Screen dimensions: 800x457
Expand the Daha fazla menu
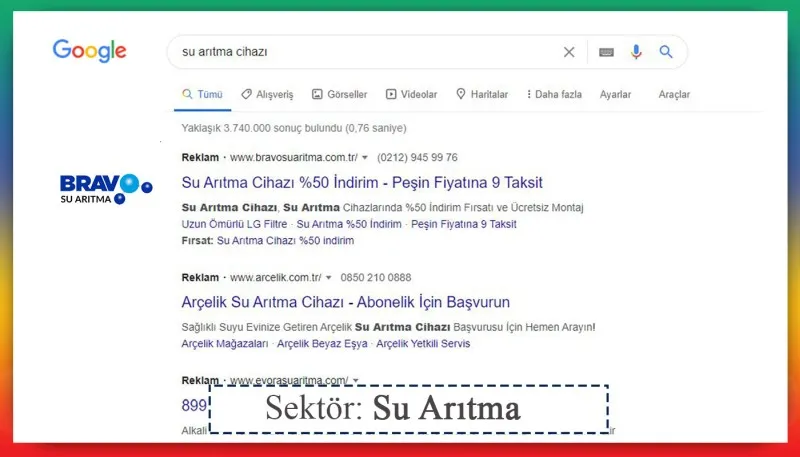(554, 94)
